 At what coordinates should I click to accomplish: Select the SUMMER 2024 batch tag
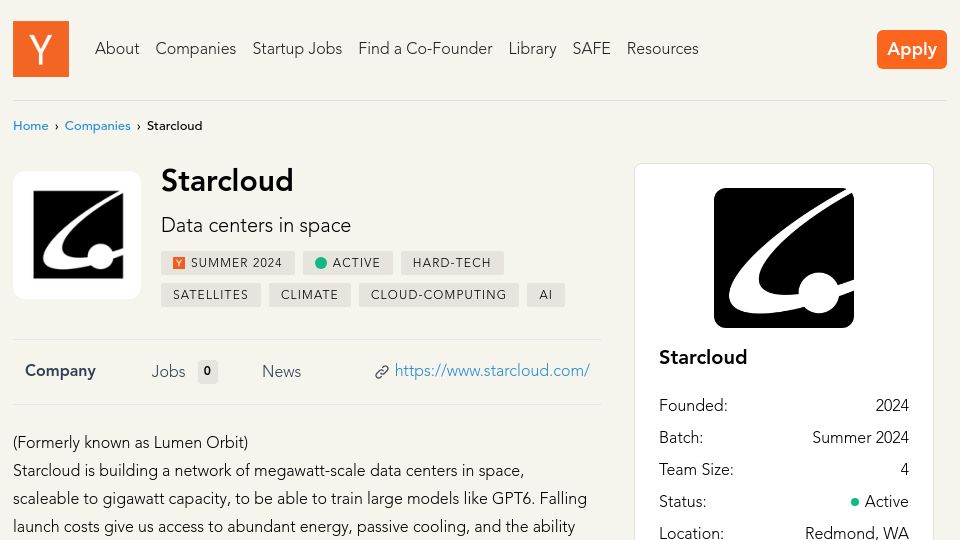pyautogui.click(x=228, y=263)
